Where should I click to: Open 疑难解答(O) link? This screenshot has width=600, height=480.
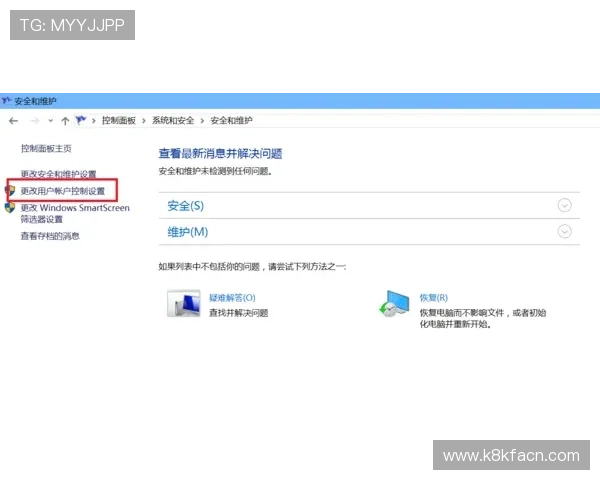pos(232,298)
